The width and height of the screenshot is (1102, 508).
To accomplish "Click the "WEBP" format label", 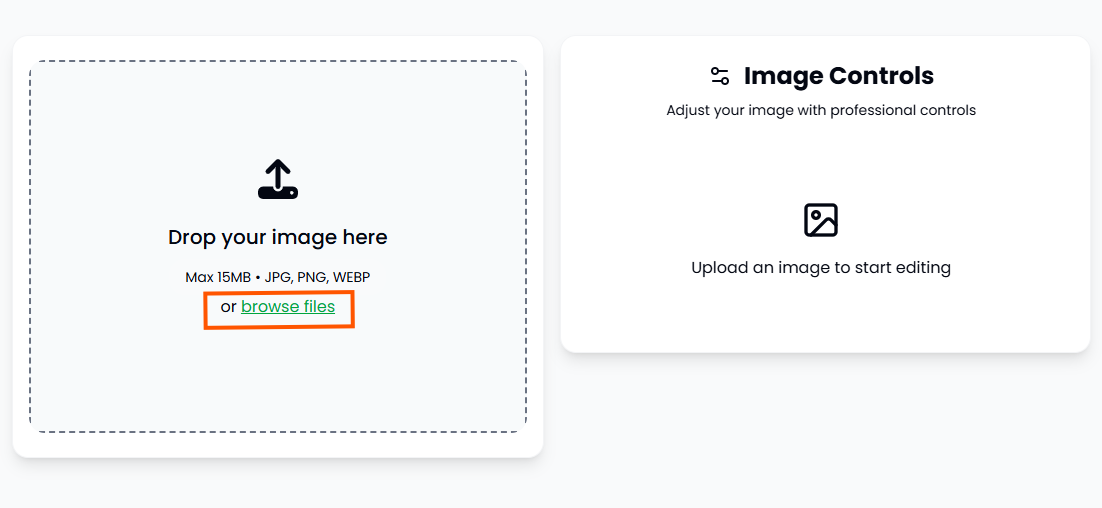I will coord(351,277).
